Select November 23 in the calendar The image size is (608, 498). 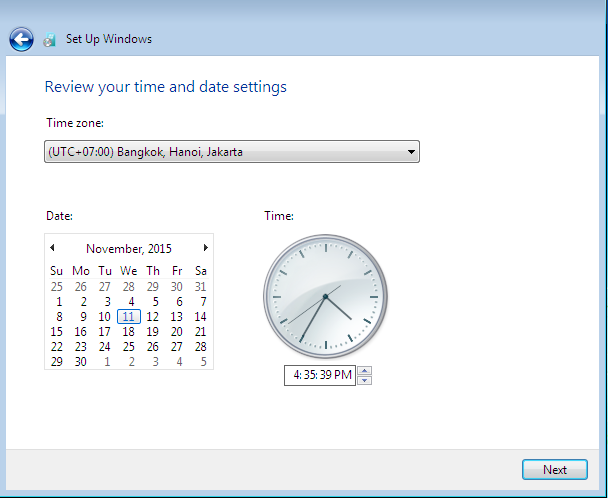81,347
